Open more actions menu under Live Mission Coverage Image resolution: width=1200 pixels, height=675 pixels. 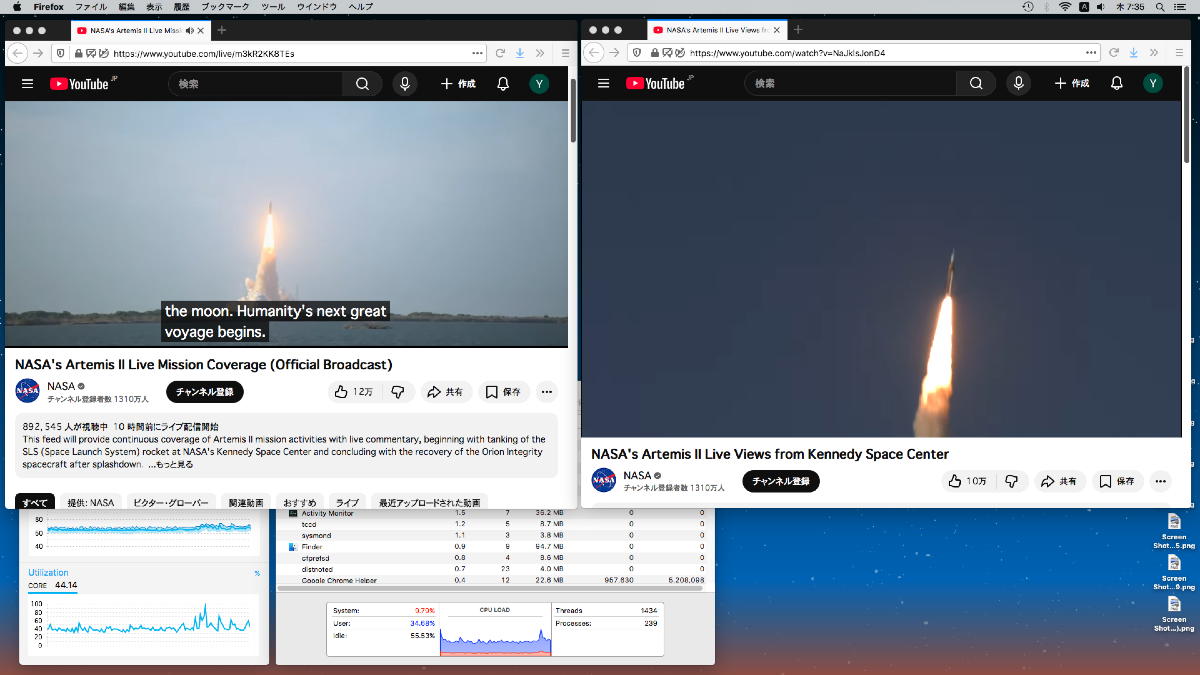[546, 392]
